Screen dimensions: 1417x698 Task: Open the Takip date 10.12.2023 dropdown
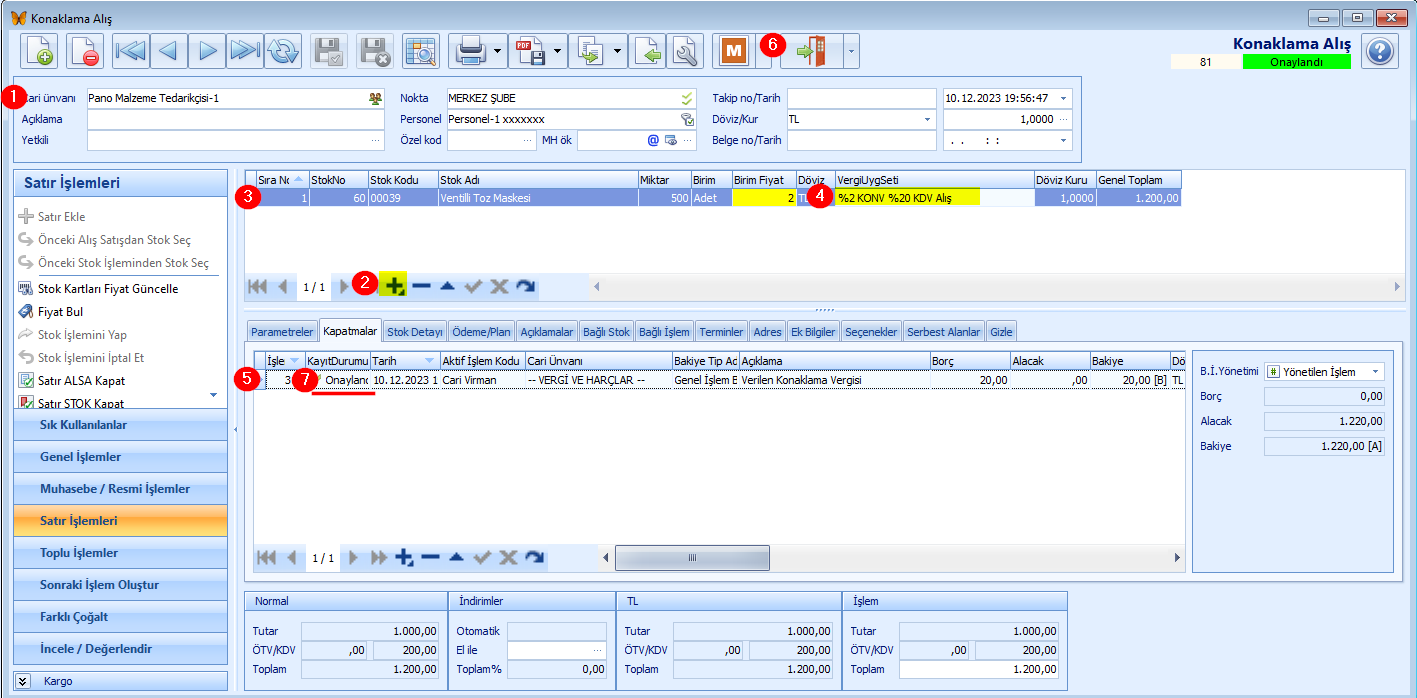(1064, 98)
